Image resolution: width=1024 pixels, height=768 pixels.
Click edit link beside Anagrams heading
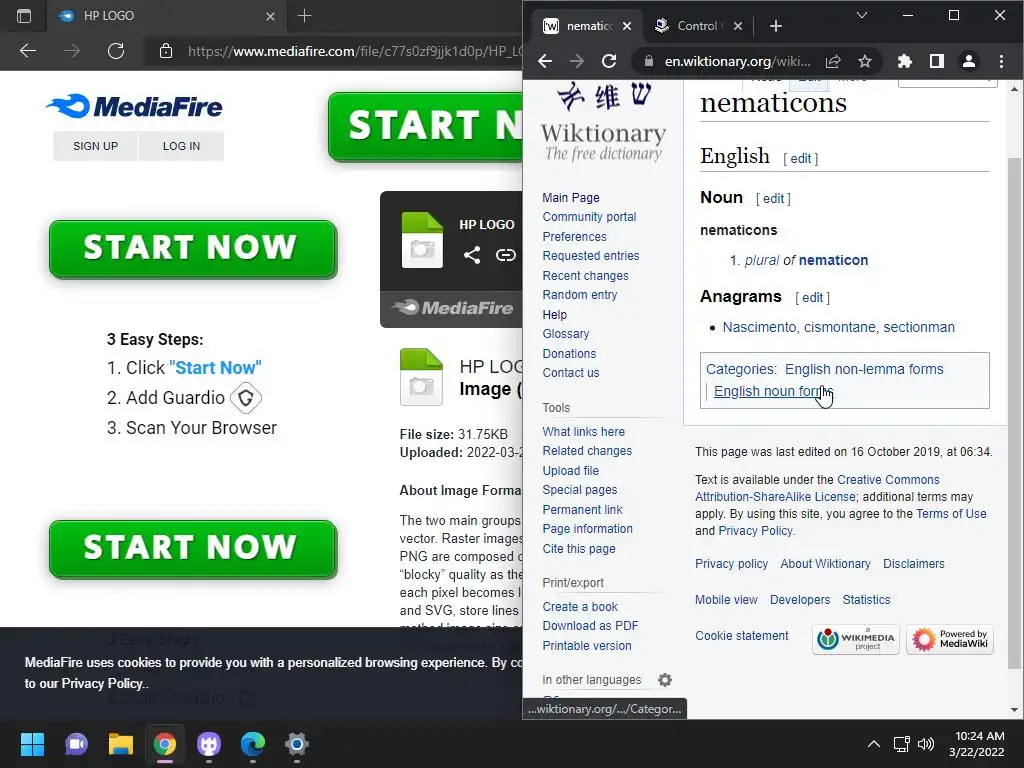pyautogui.click(x=812, y=298)
